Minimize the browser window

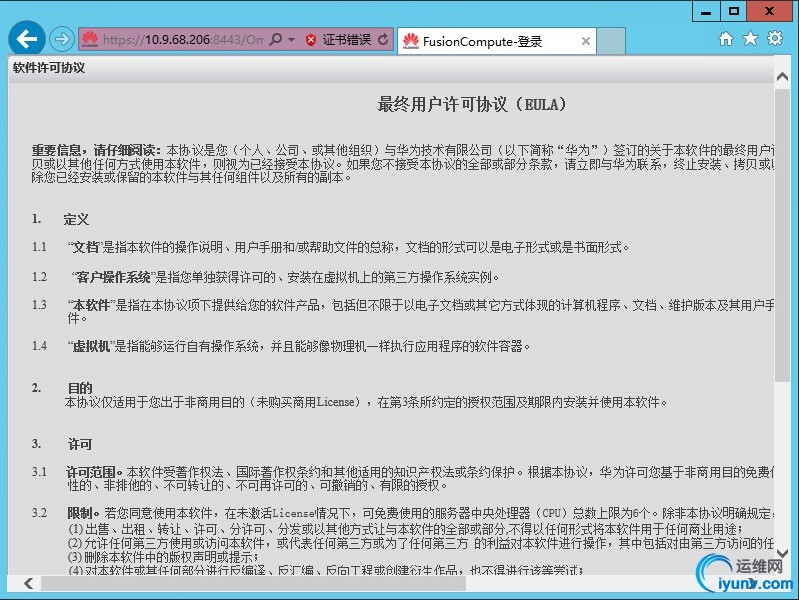point(706,11)
